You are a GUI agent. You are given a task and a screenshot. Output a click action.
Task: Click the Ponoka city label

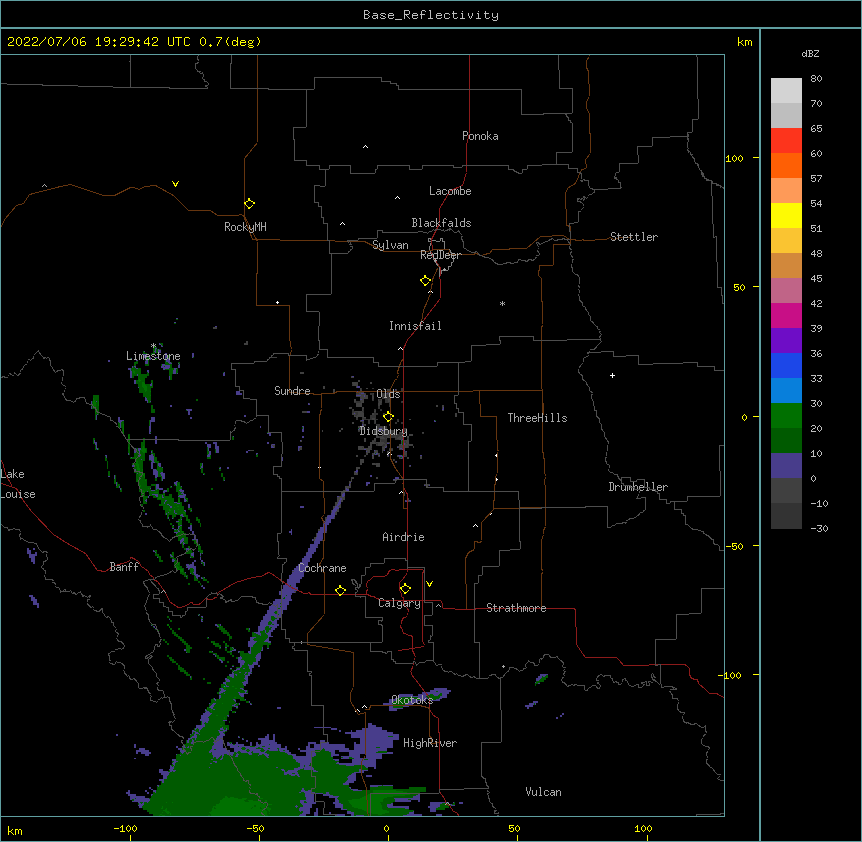480,136
